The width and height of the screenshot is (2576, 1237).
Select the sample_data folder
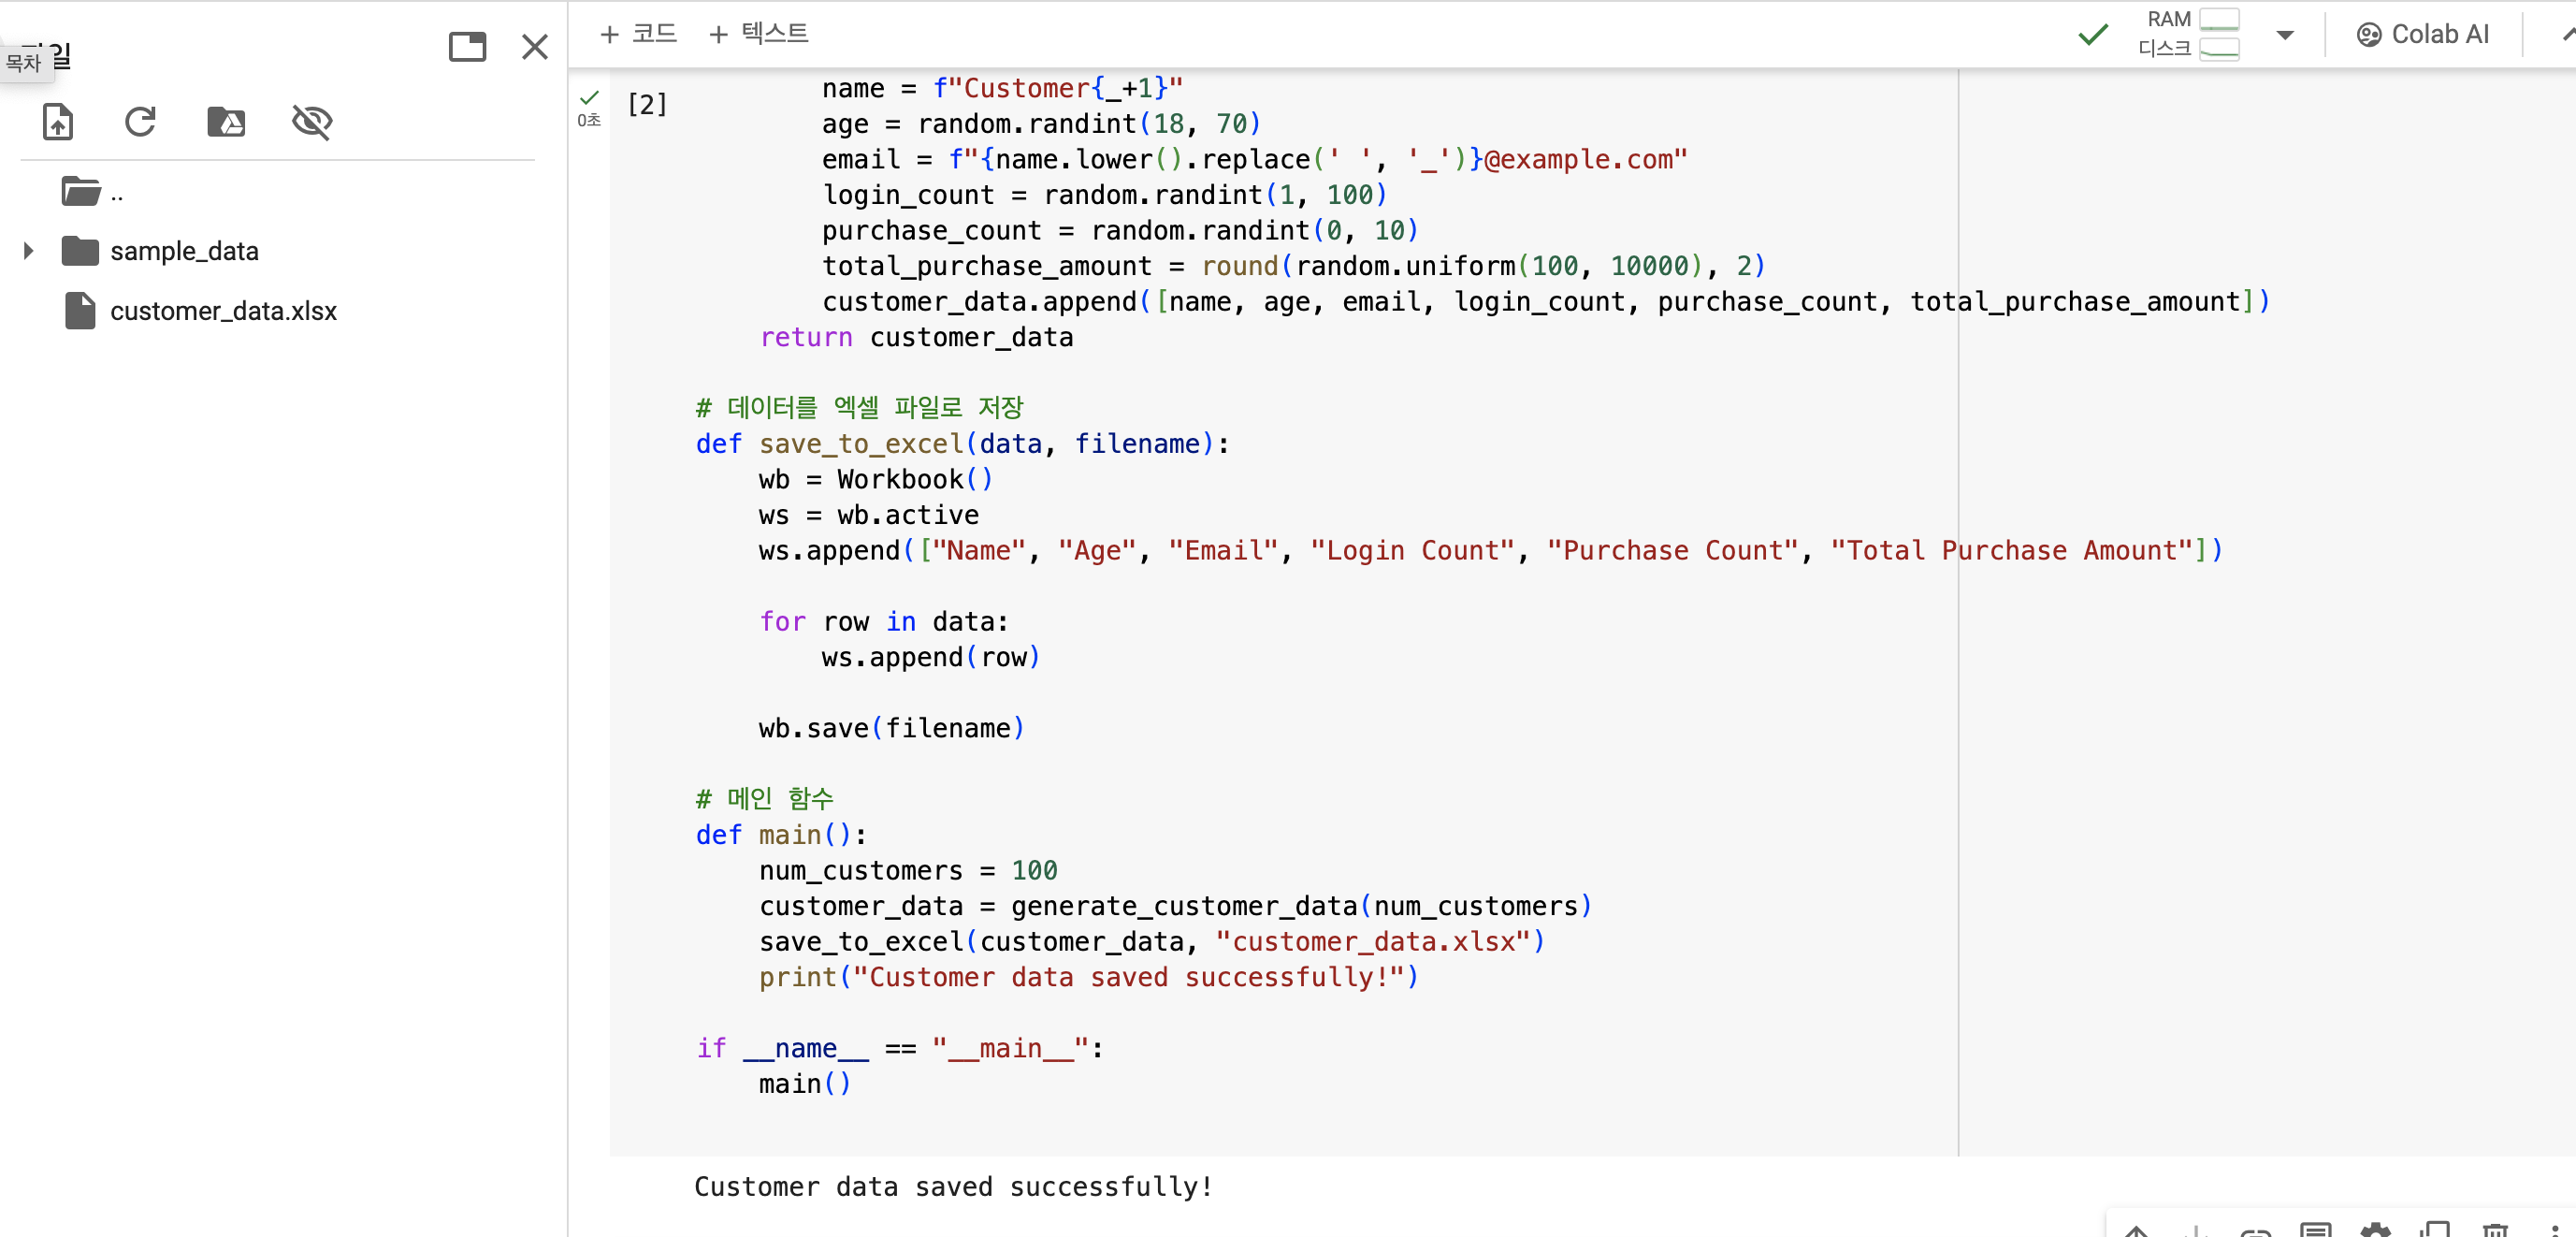click(184, 251)
